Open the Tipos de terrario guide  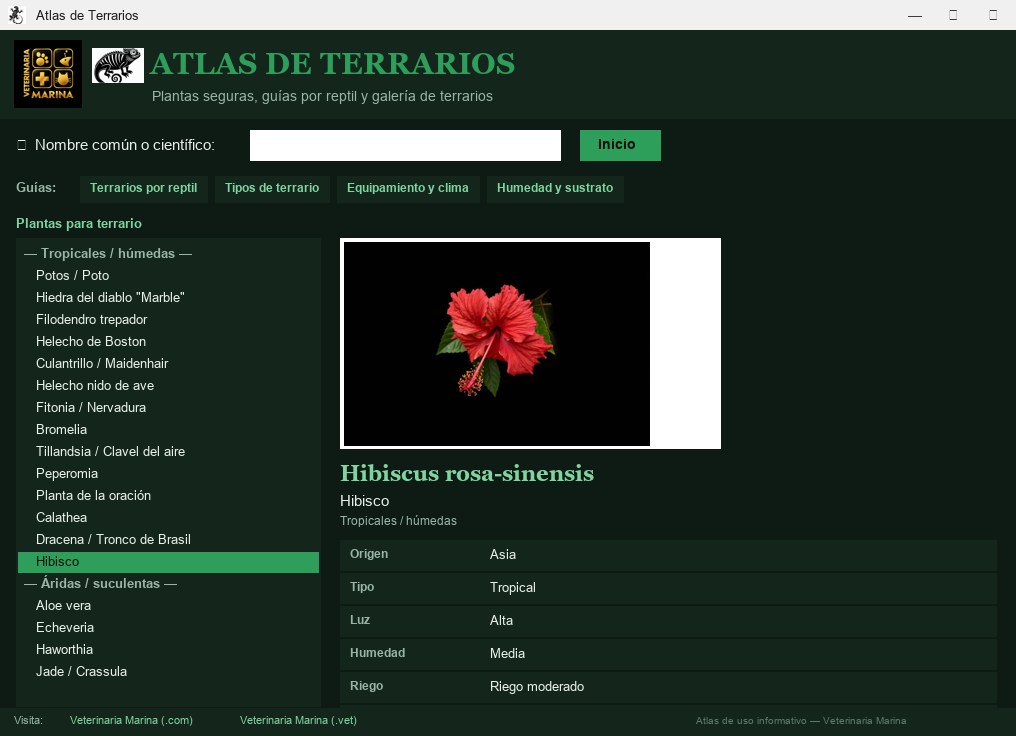click(272, 189)
